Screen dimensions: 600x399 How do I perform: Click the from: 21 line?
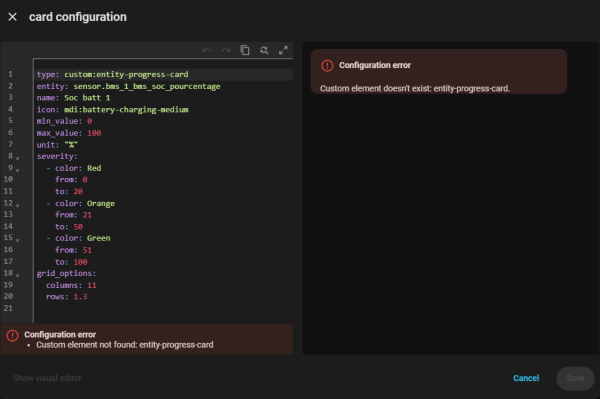coord(73,215)
